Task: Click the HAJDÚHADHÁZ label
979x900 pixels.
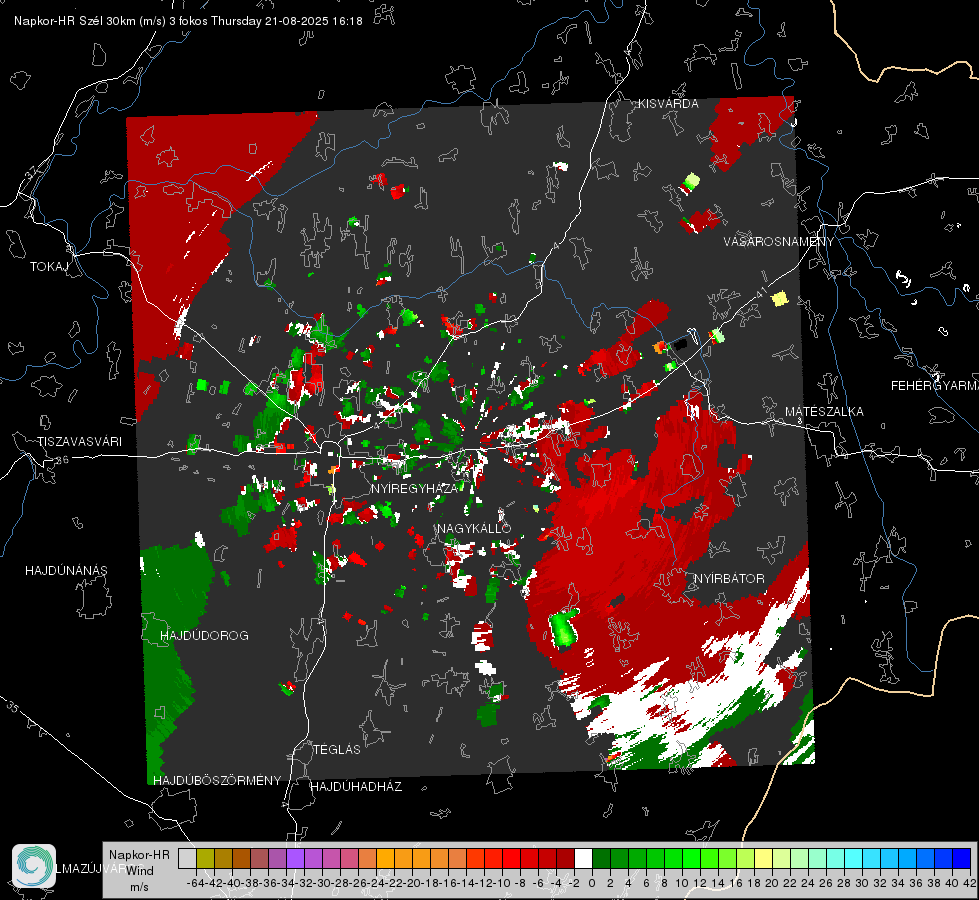Action: click(x=356, y=787)
